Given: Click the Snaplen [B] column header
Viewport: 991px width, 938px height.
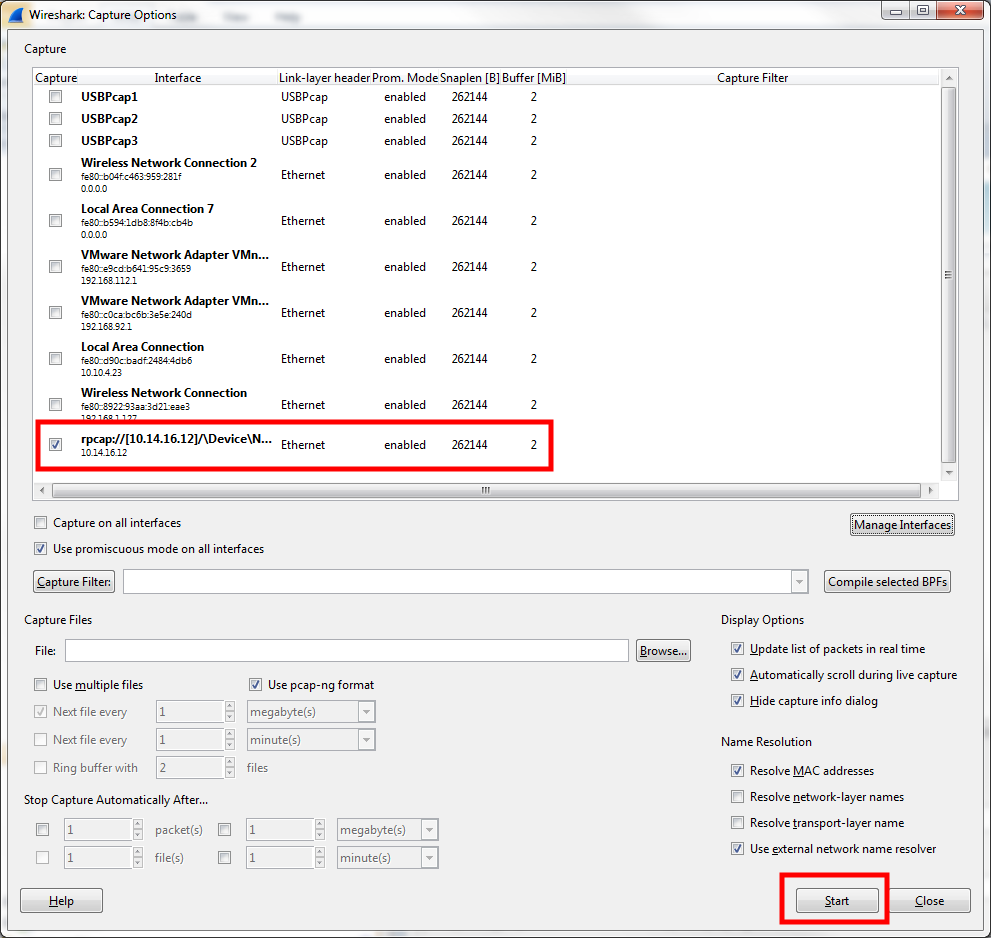Looking at the screenshot, I should [x=470, y=78].
